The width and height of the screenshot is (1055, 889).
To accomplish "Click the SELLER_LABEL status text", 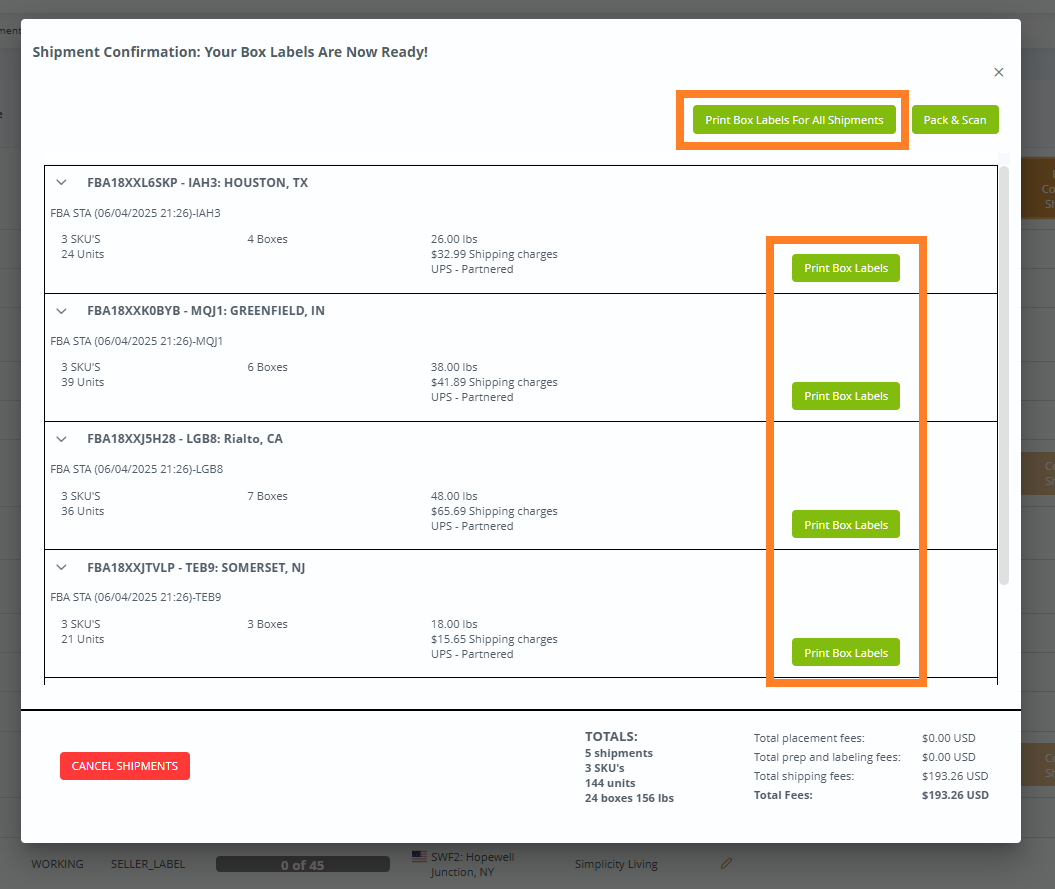I will [147, 863].
